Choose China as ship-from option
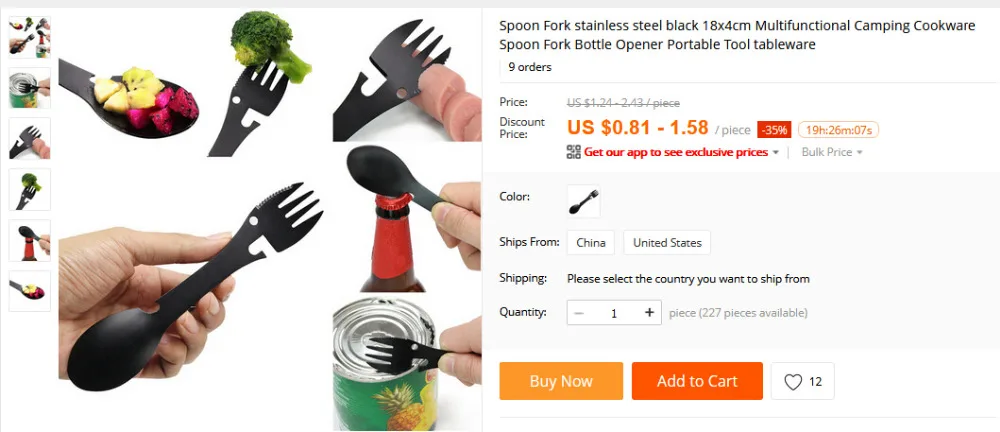 pyautogui.click(x=591, y=242)
